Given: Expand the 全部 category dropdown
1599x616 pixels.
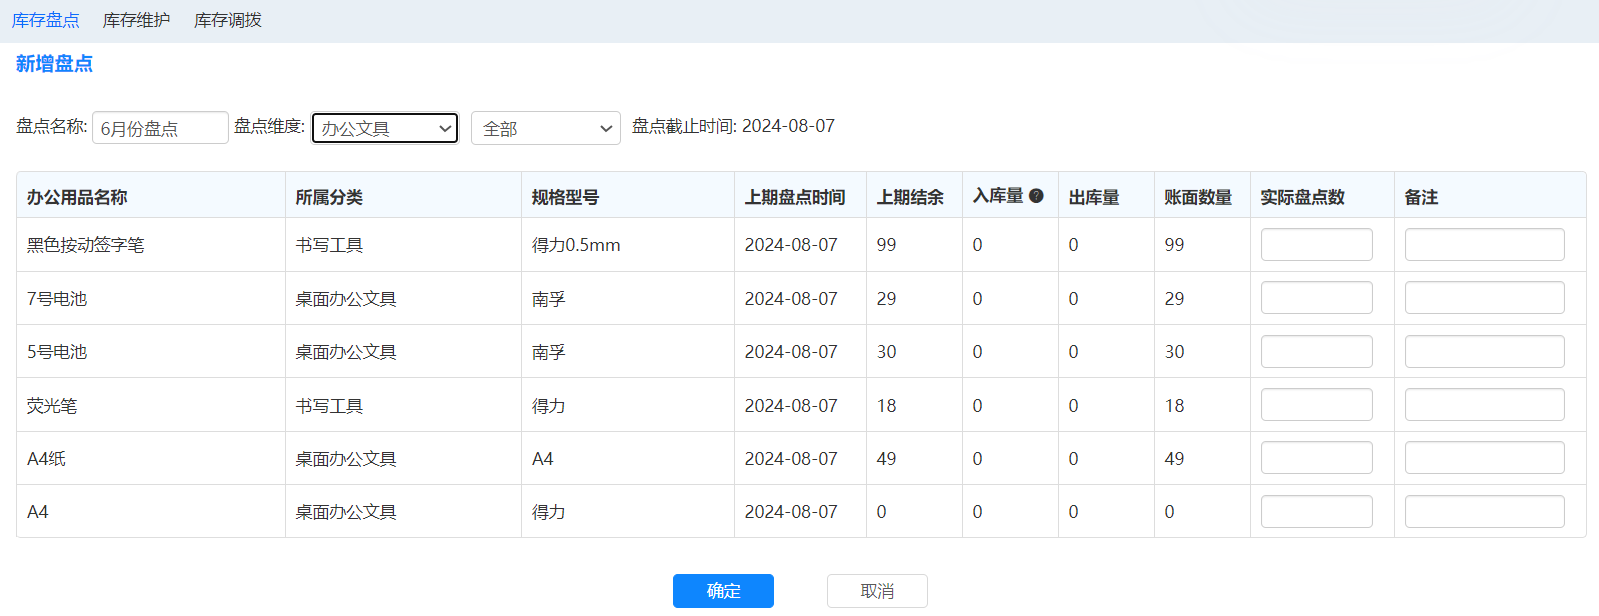Looking at the screenshot, I should click(x=545, y=128).
